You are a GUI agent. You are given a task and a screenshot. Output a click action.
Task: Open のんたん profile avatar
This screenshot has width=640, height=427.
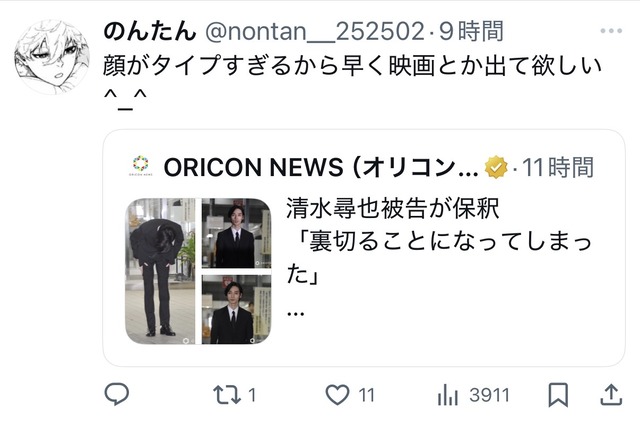[52, 57]
